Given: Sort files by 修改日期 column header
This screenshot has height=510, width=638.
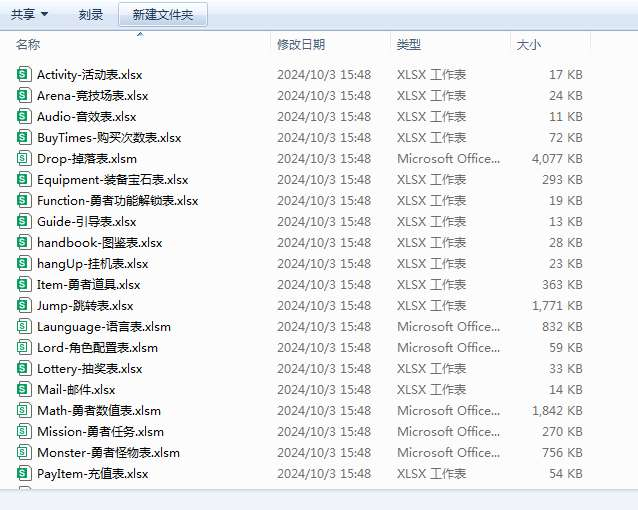Looking at the screenshot, I should (x=300, y=44).
